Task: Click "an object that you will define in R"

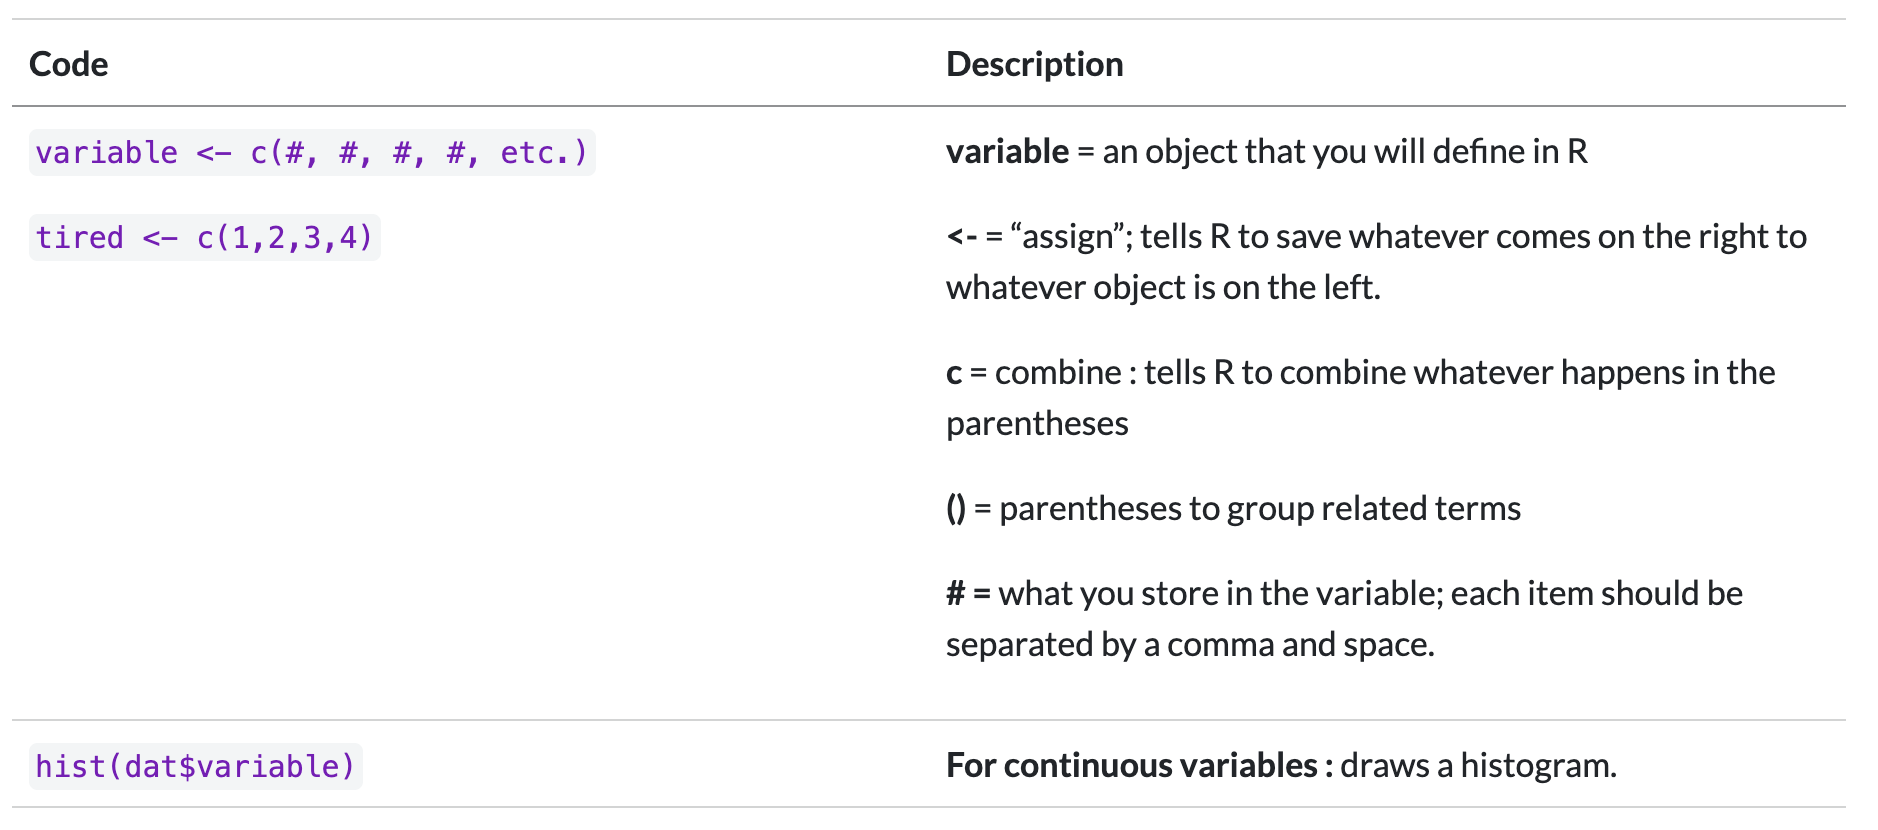Action: [1344, 152]
